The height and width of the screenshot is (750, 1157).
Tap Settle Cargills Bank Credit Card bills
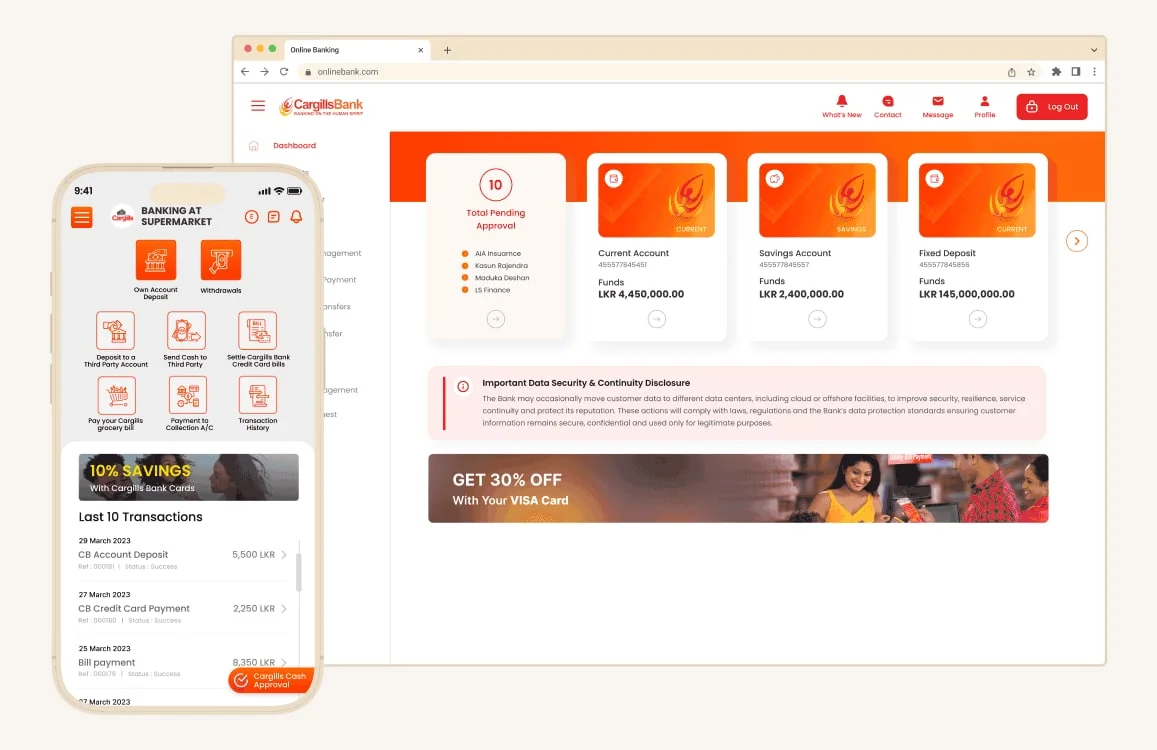pos(258,331)
